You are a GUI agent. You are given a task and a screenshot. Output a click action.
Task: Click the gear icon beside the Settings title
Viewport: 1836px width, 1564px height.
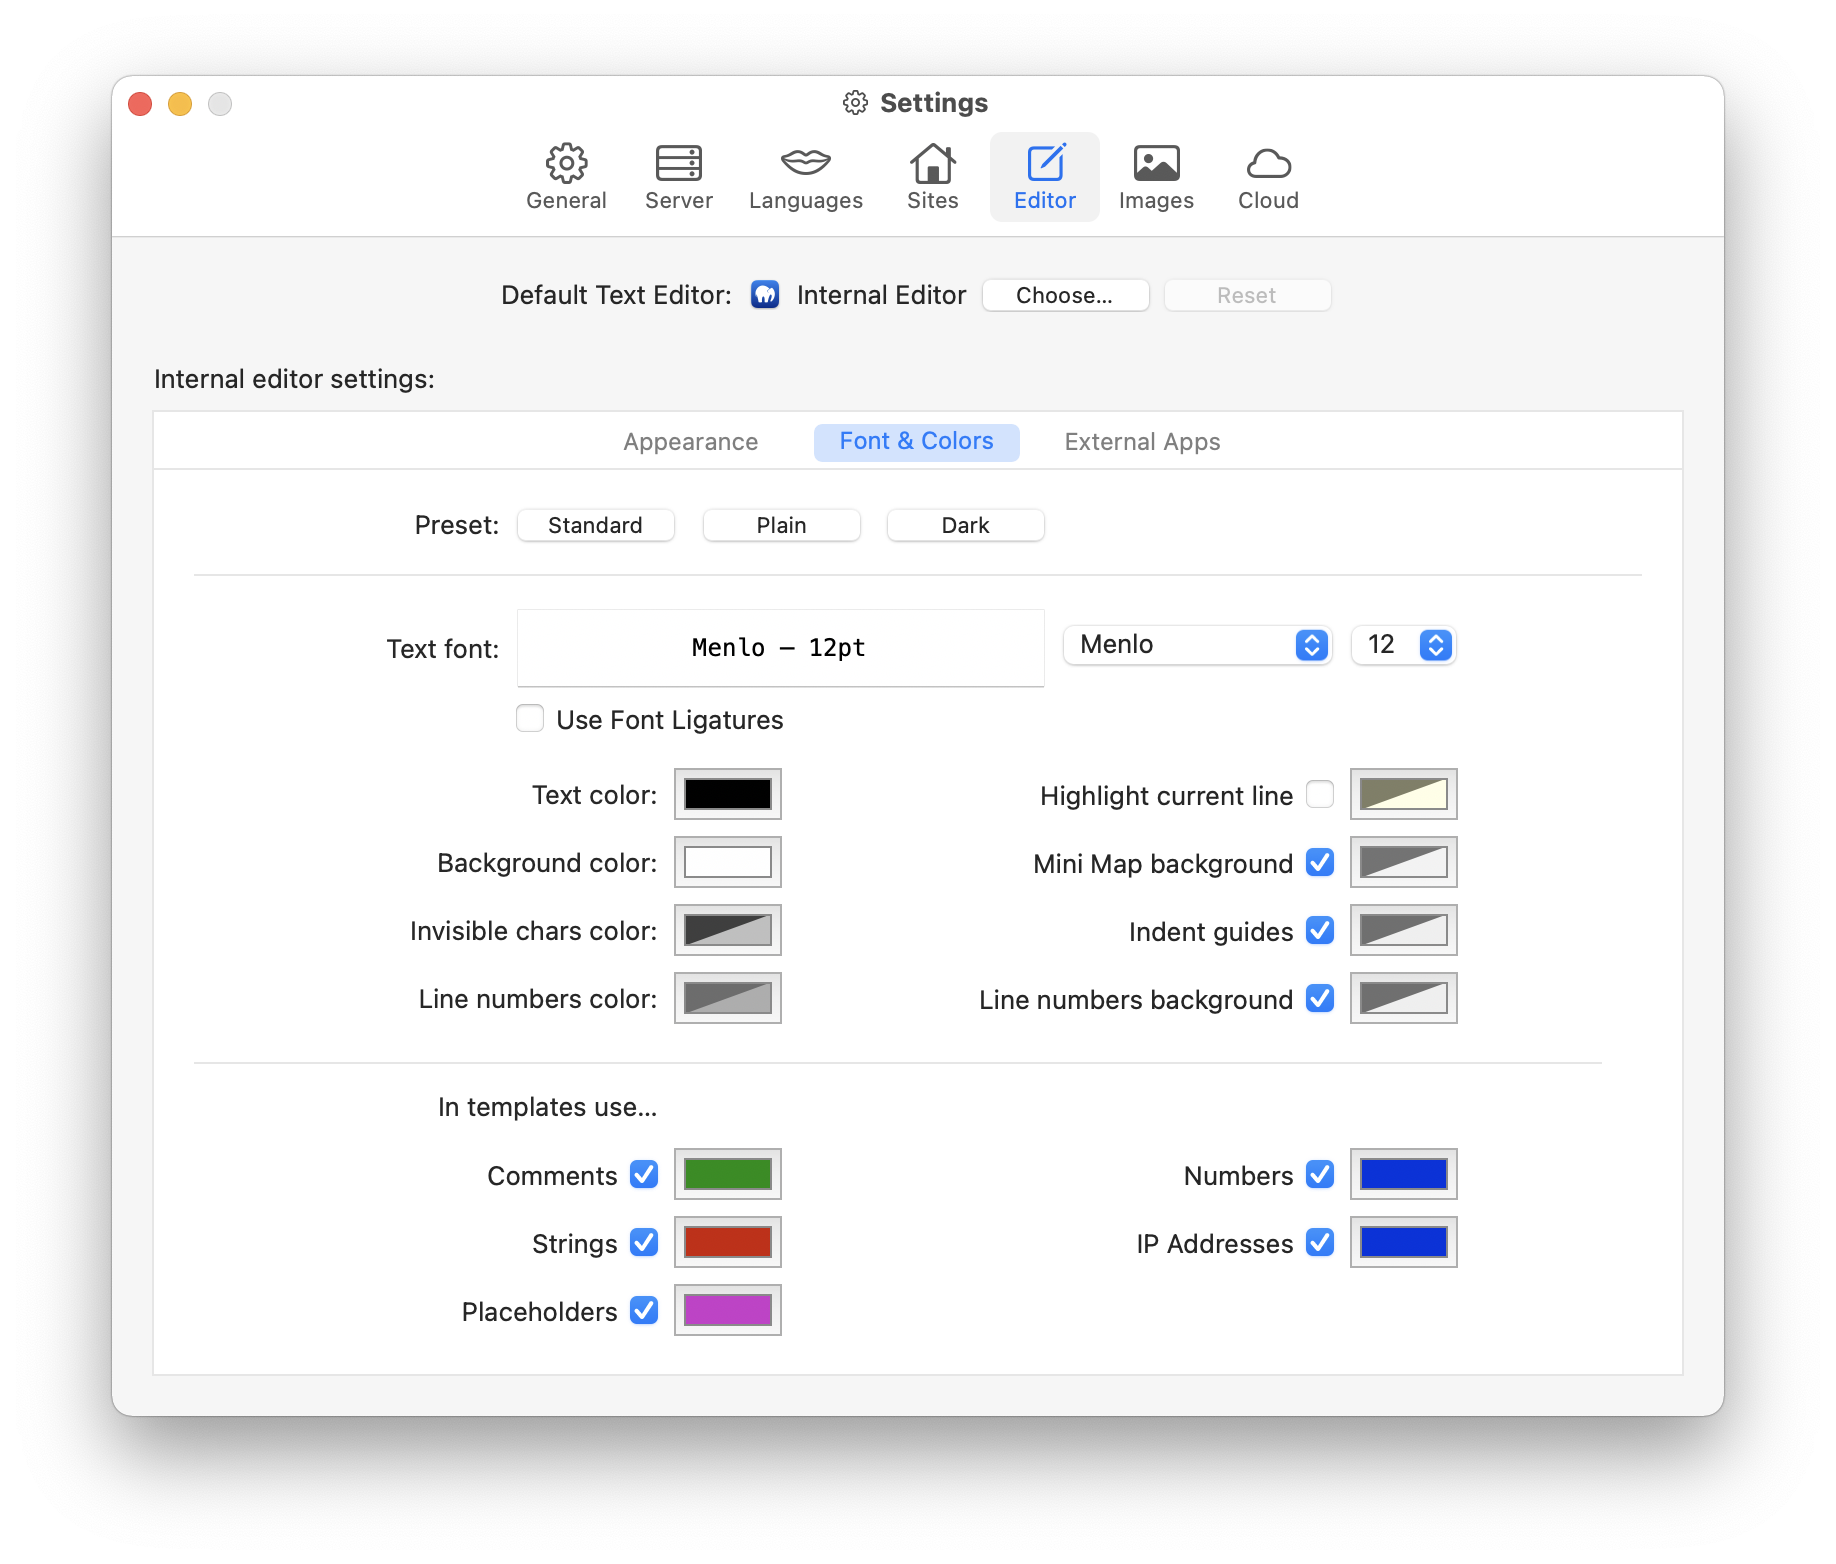pos(855,102)
